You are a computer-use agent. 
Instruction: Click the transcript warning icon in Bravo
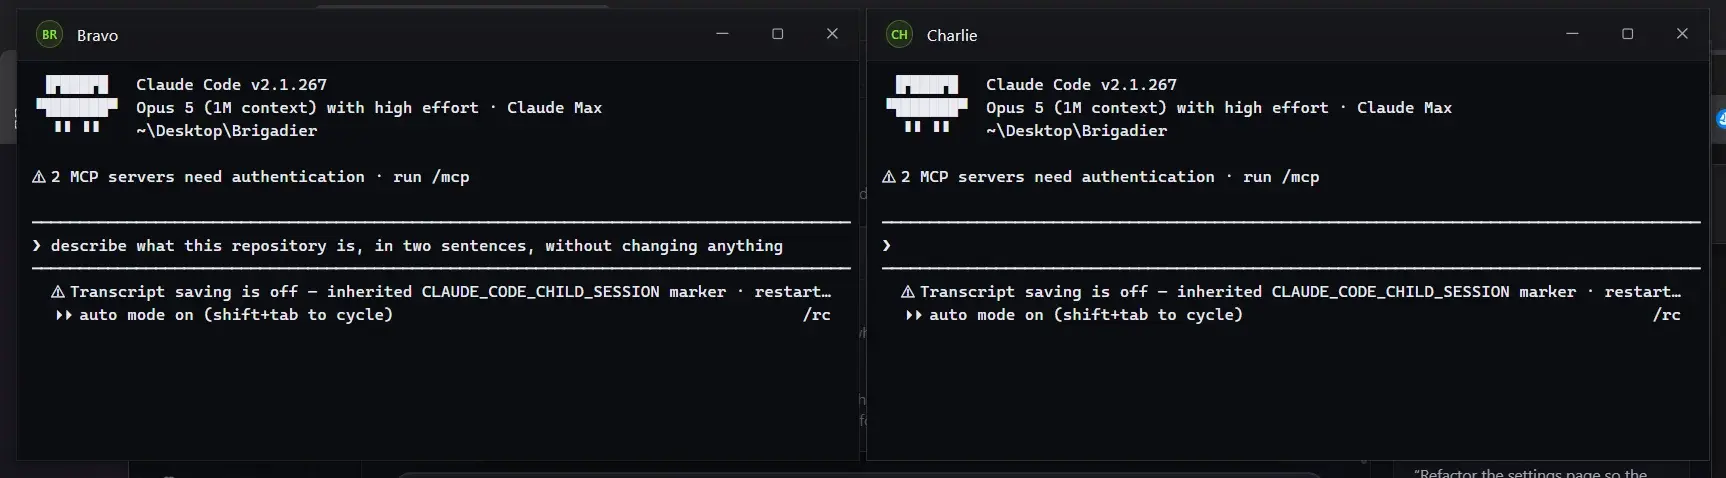(58, 292)
